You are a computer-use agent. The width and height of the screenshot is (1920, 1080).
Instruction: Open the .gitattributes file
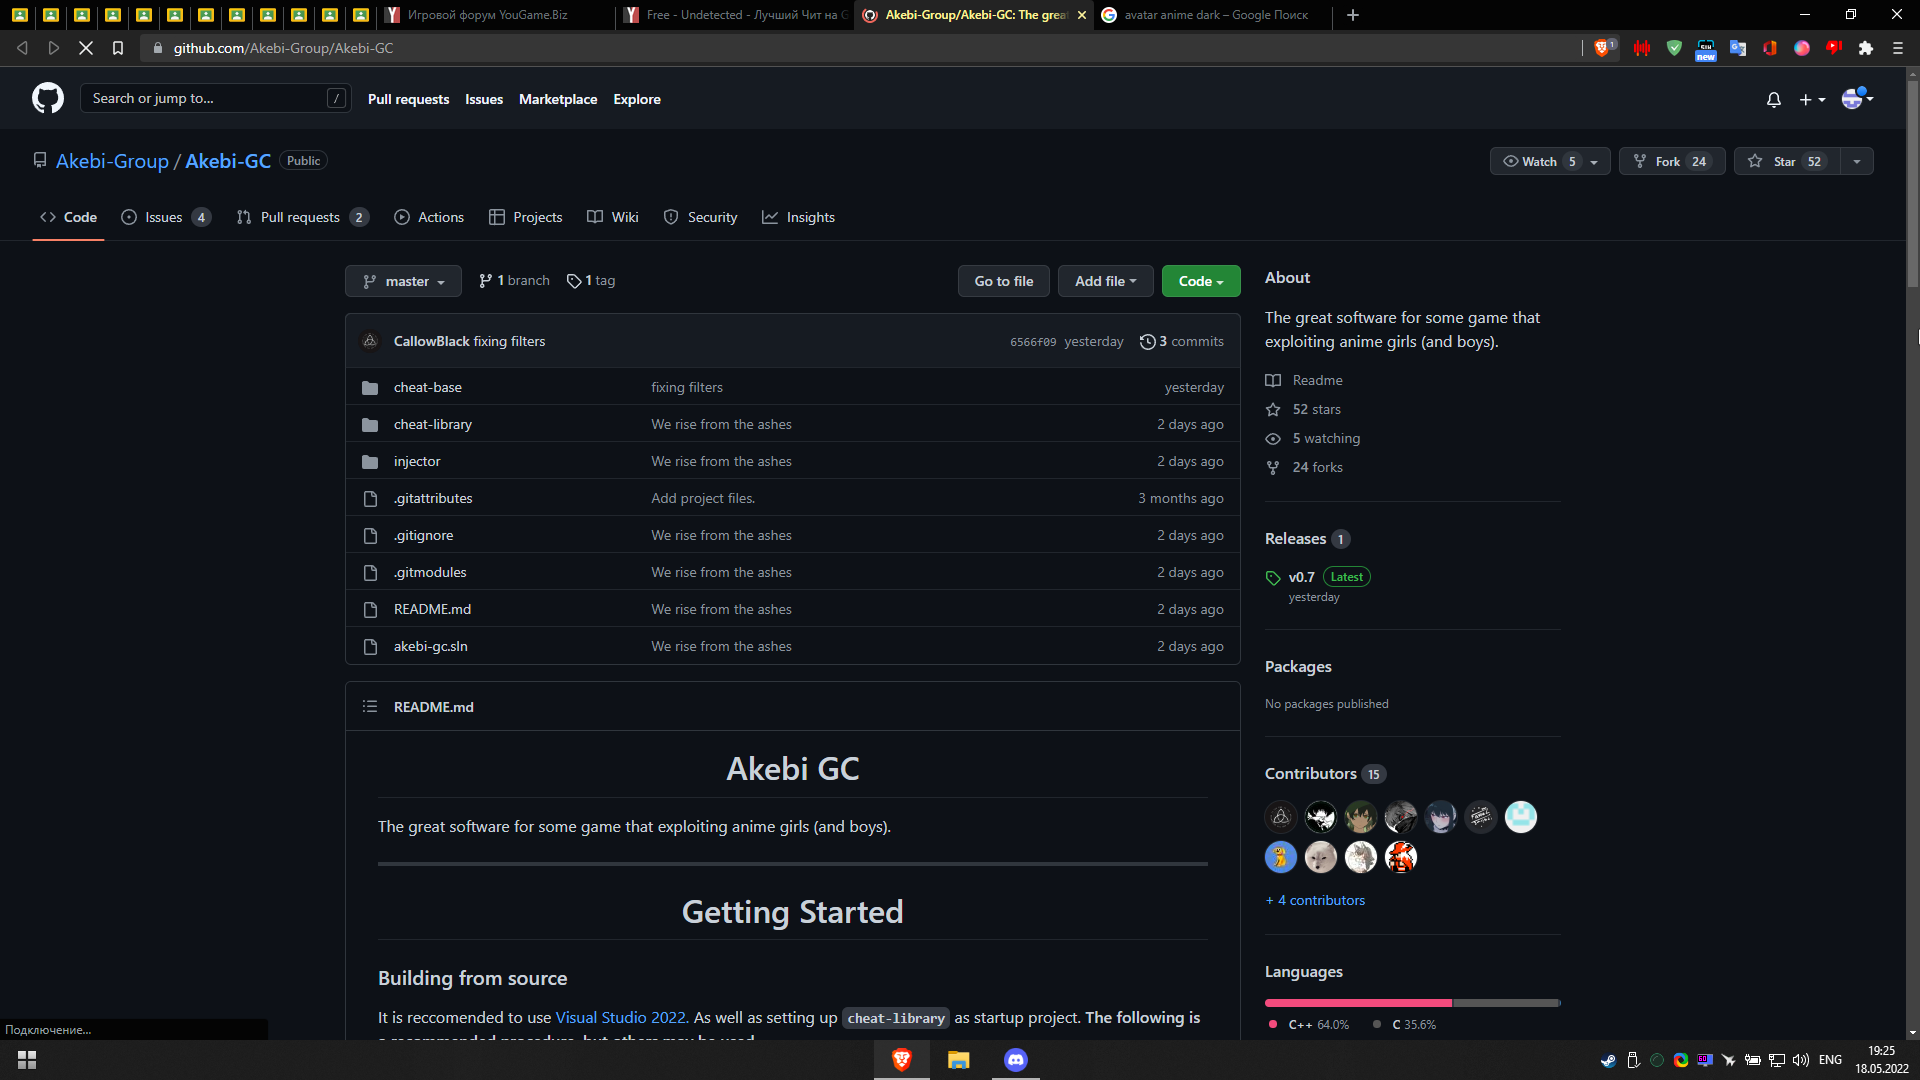(x=433, y=498)
